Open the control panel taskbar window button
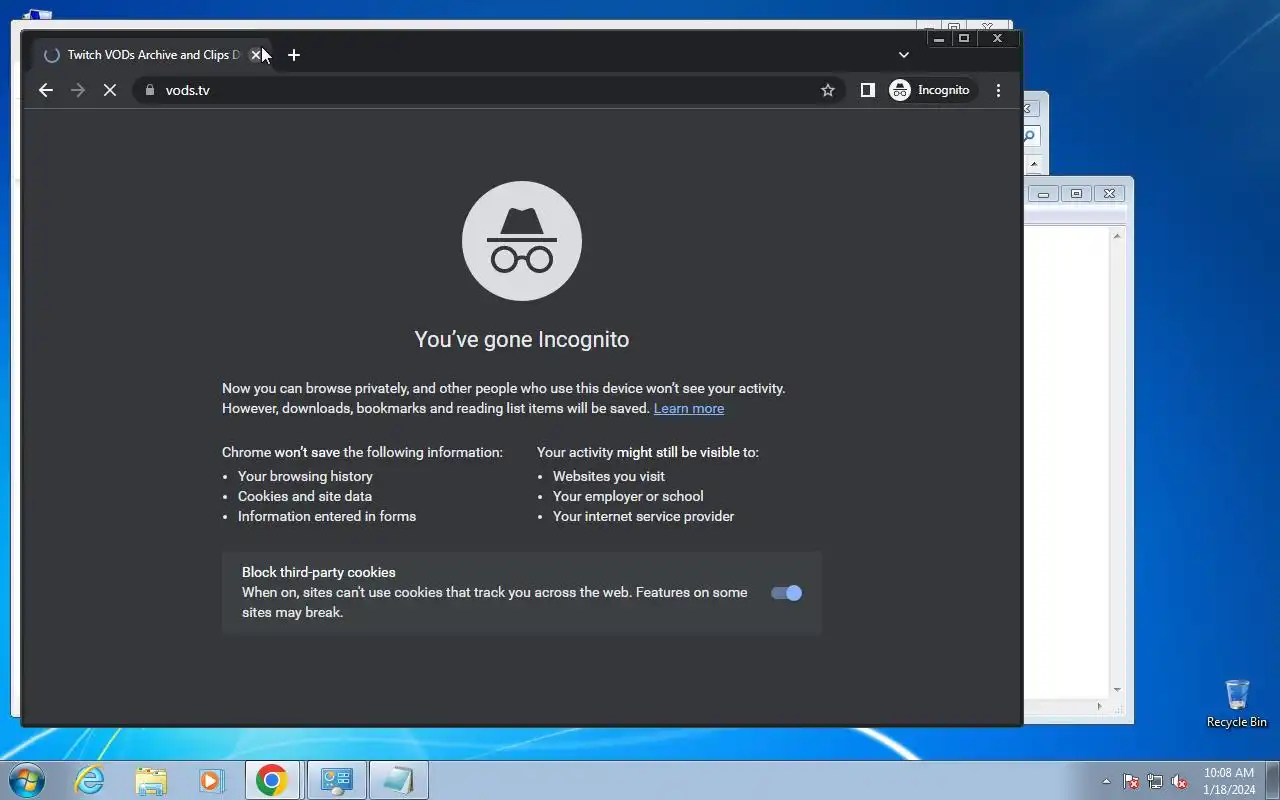1280x800 pixels. point(336,780)
